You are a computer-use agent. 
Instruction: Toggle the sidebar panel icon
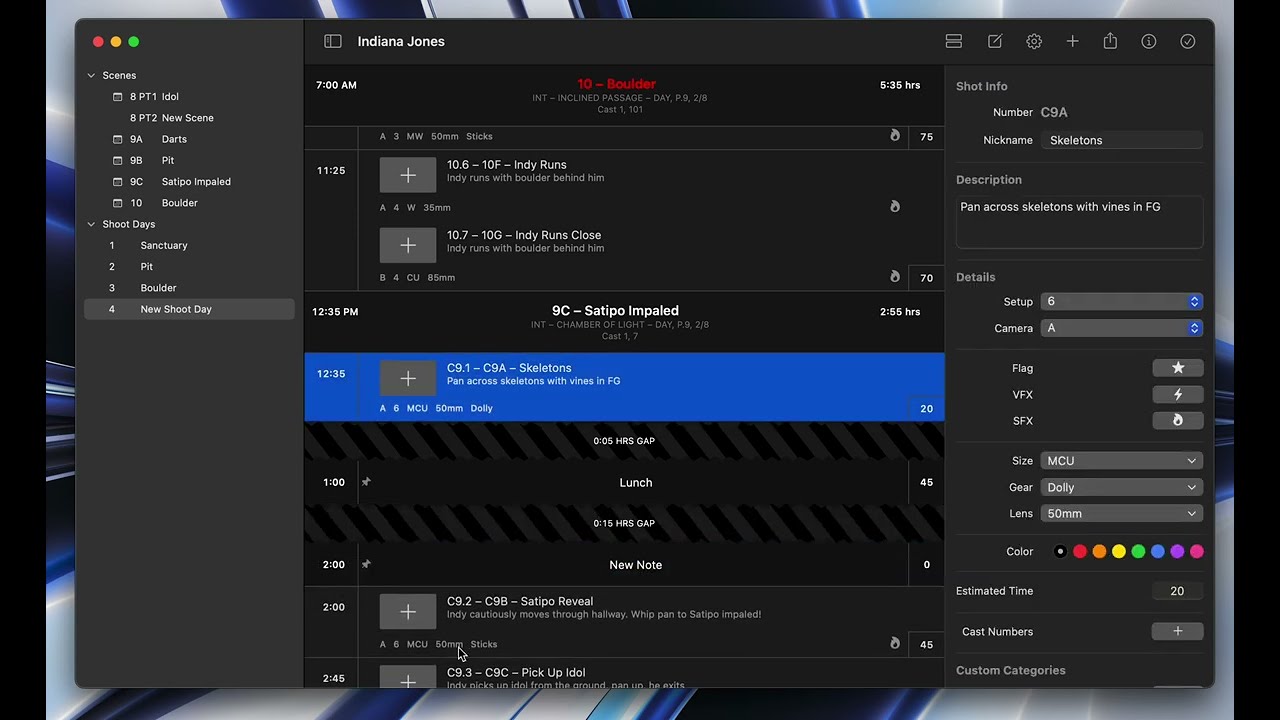[x=333, y=41]
